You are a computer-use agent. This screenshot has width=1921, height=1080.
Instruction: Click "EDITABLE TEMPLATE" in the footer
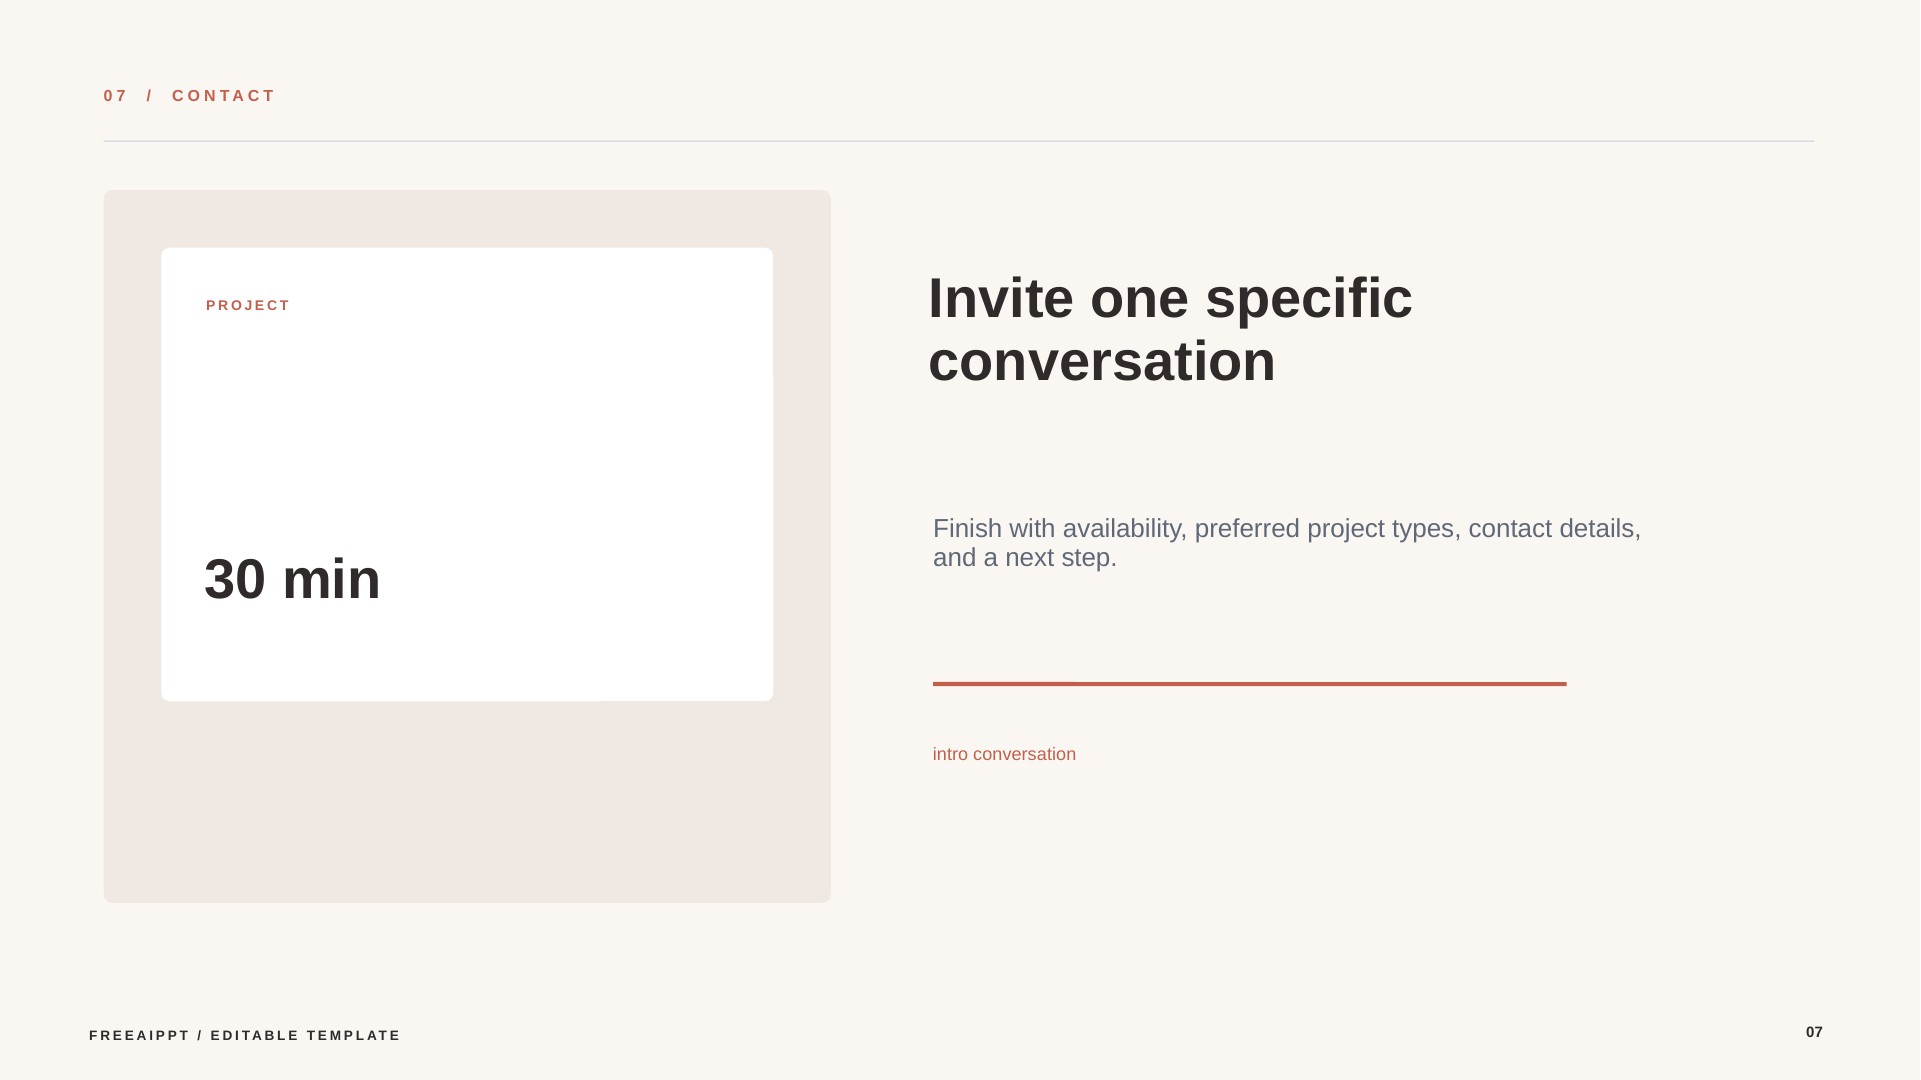[x=305, y=1036]
